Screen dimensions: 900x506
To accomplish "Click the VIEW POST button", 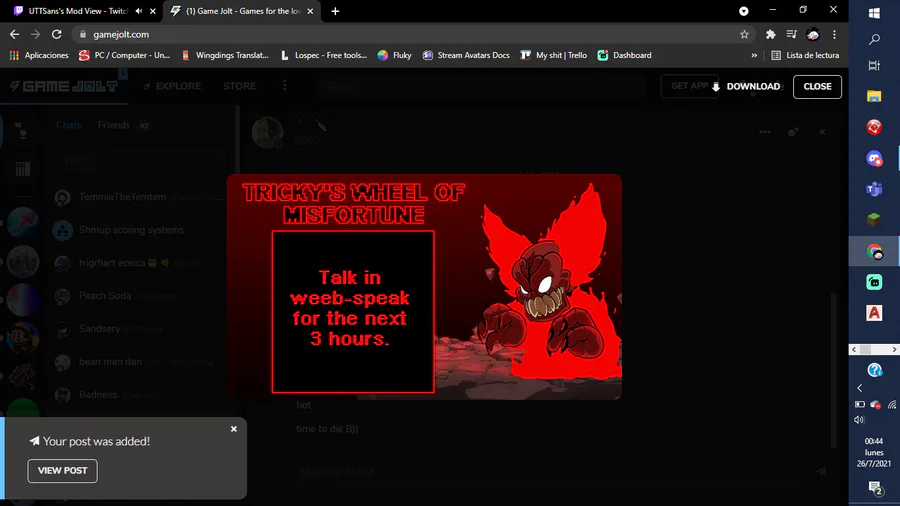I will click(x=63, y=470).
